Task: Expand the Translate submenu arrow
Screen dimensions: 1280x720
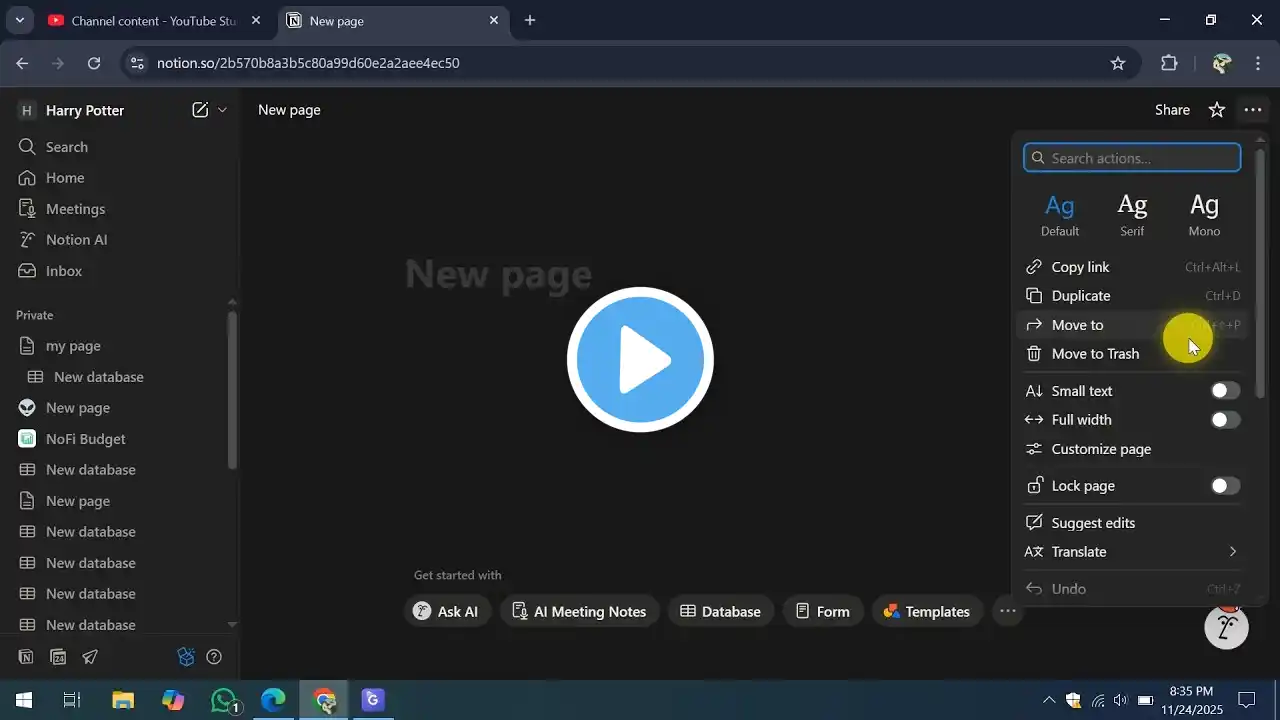Action: pos(1233,552)
